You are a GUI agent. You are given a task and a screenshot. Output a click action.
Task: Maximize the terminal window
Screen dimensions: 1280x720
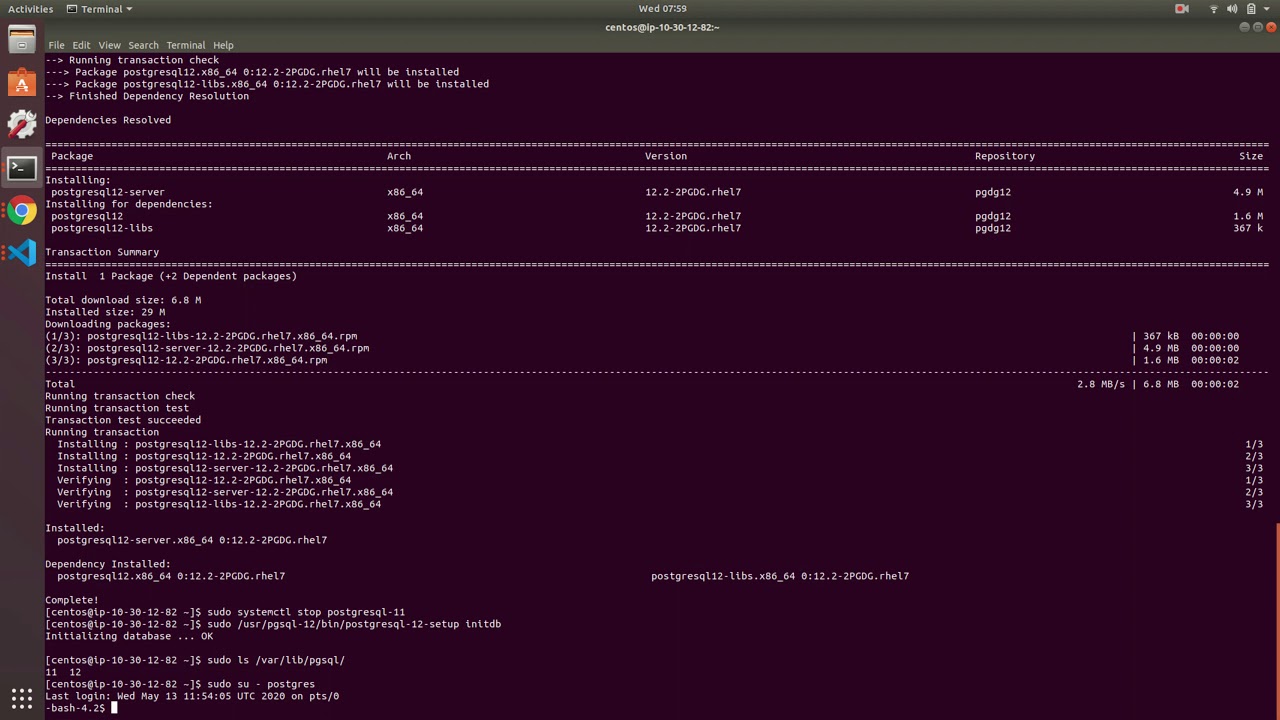[1258, 27]
